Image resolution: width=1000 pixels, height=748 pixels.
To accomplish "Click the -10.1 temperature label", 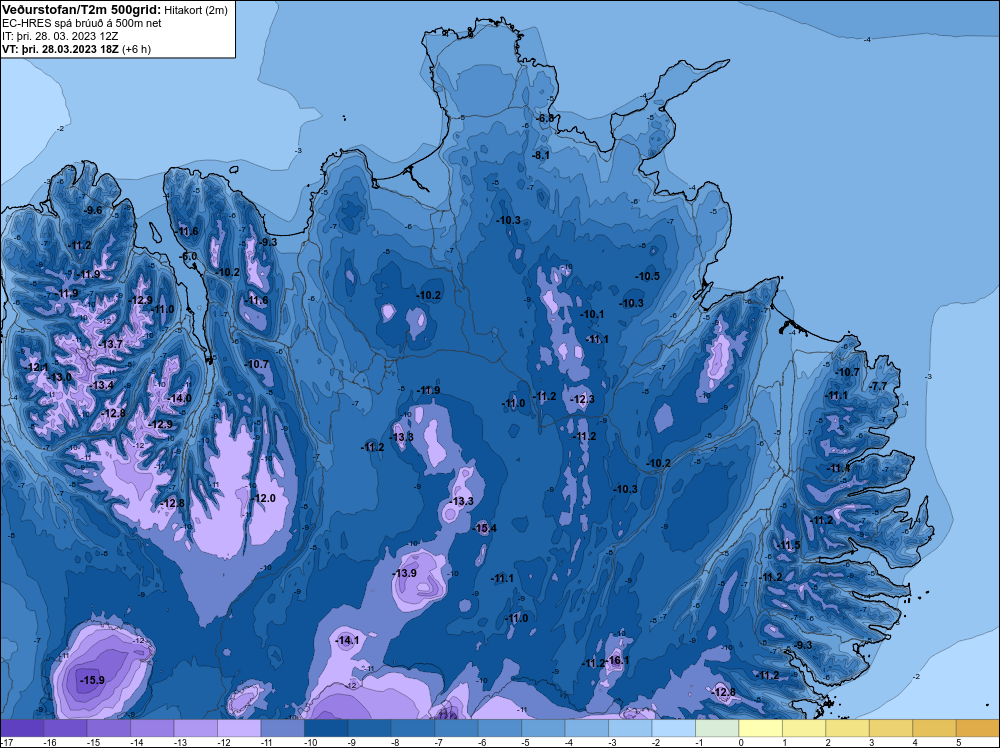I will pos(592,314).
